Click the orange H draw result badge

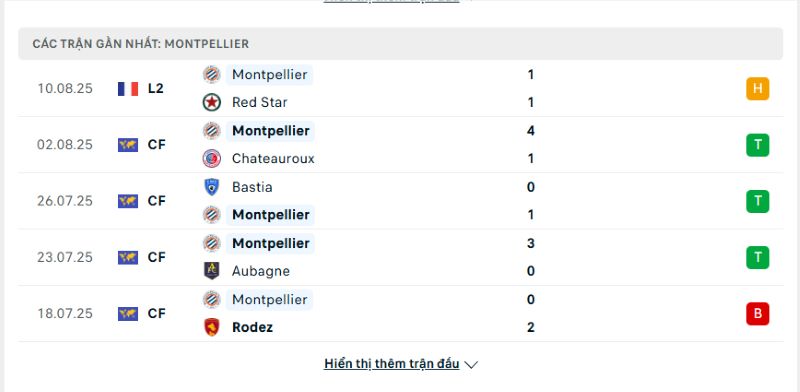point(758,89)
